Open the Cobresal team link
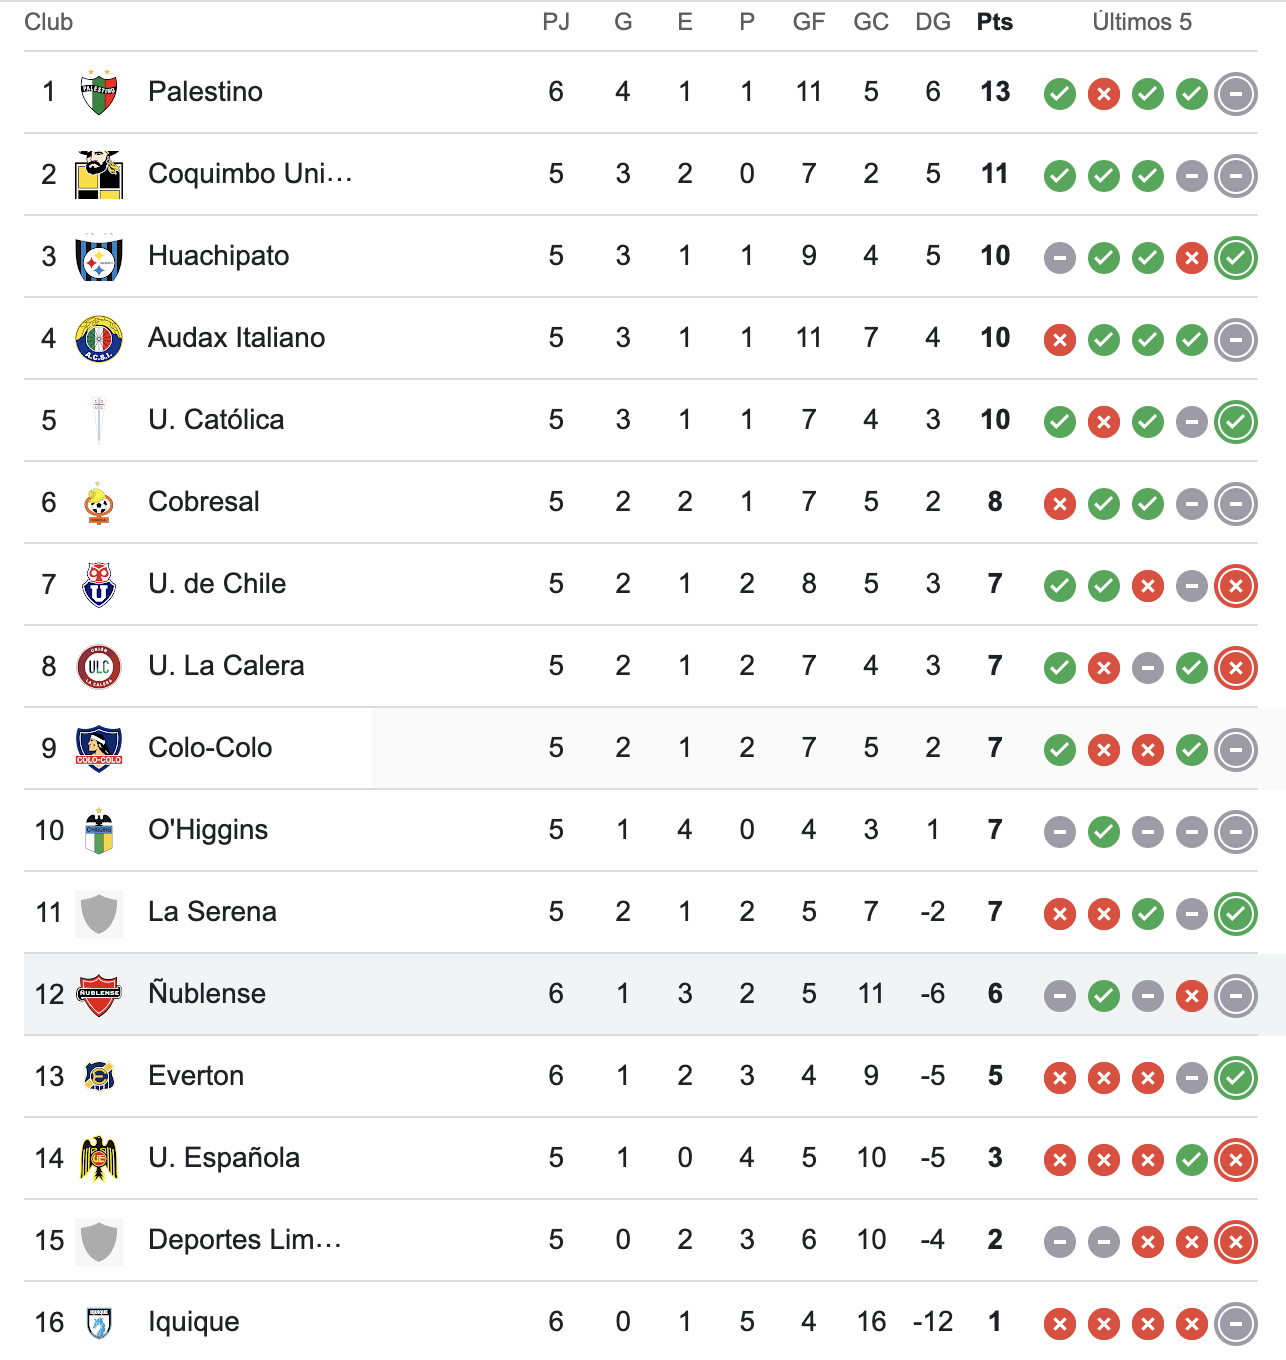1286x1360 pixels. pos(204,502)
